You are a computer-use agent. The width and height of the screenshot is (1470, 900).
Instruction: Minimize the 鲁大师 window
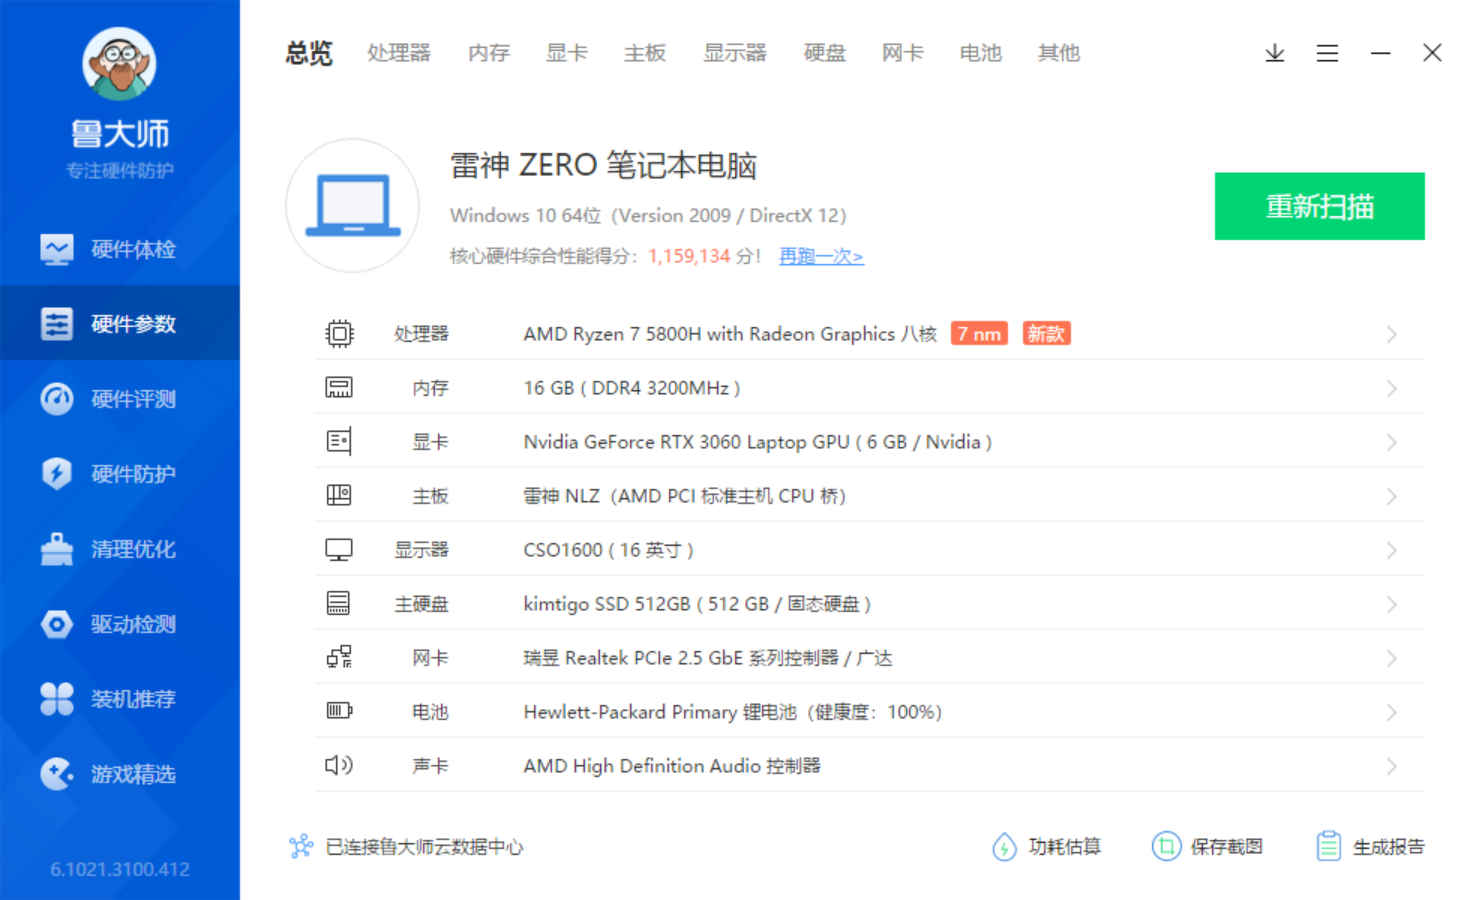point(1380,53)
